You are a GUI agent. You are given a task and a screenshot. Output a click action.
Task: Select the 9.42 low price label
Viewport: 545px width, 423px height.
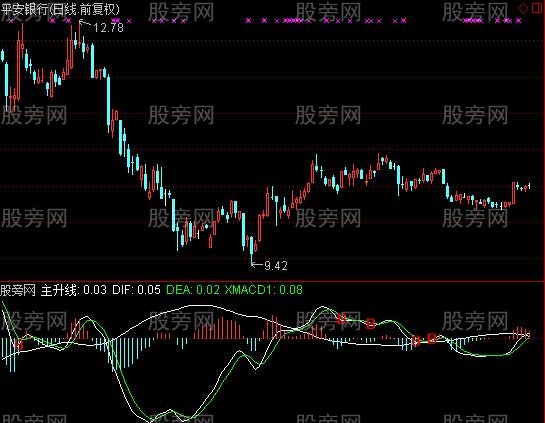click(x=276, y=266)
